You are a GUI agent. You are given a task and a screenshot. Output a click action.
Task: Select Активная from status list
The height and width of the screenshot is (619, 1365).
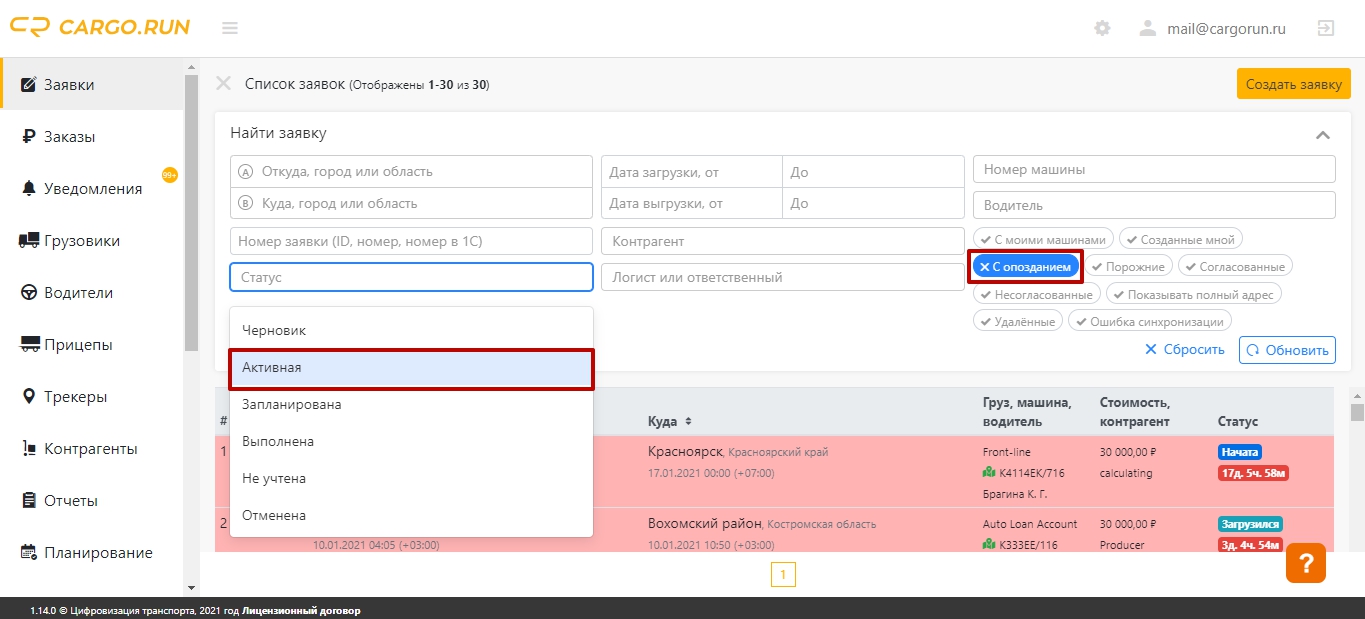411,368
